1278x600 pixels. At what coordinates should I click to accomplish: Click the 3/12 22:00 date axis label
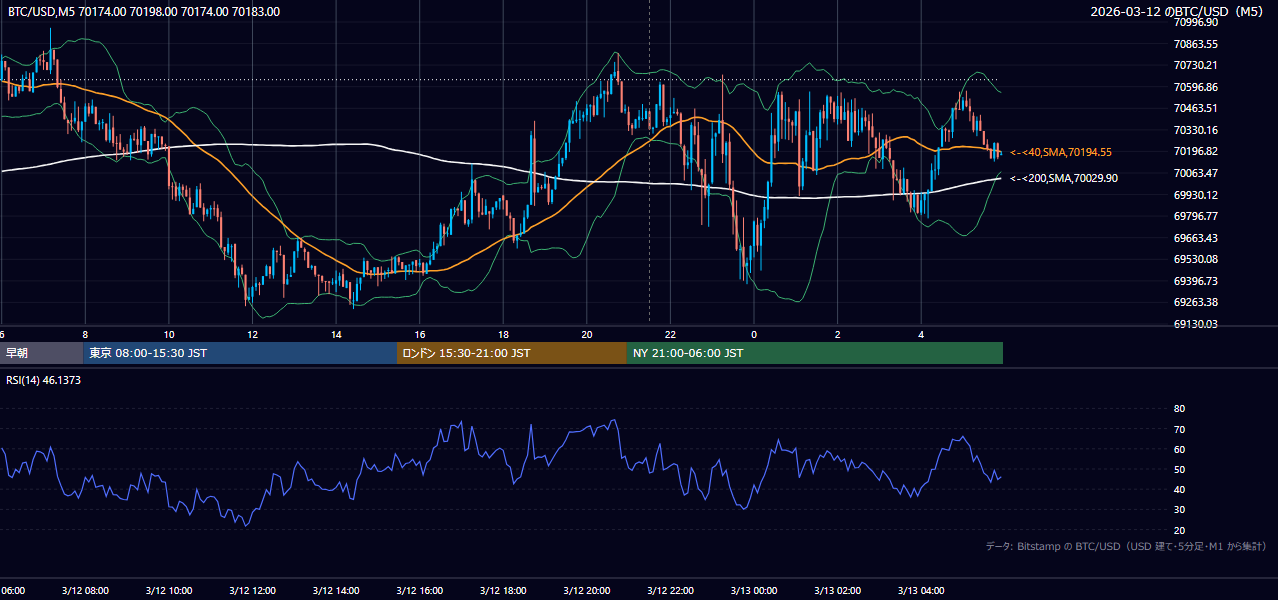[x=670, y=591]
